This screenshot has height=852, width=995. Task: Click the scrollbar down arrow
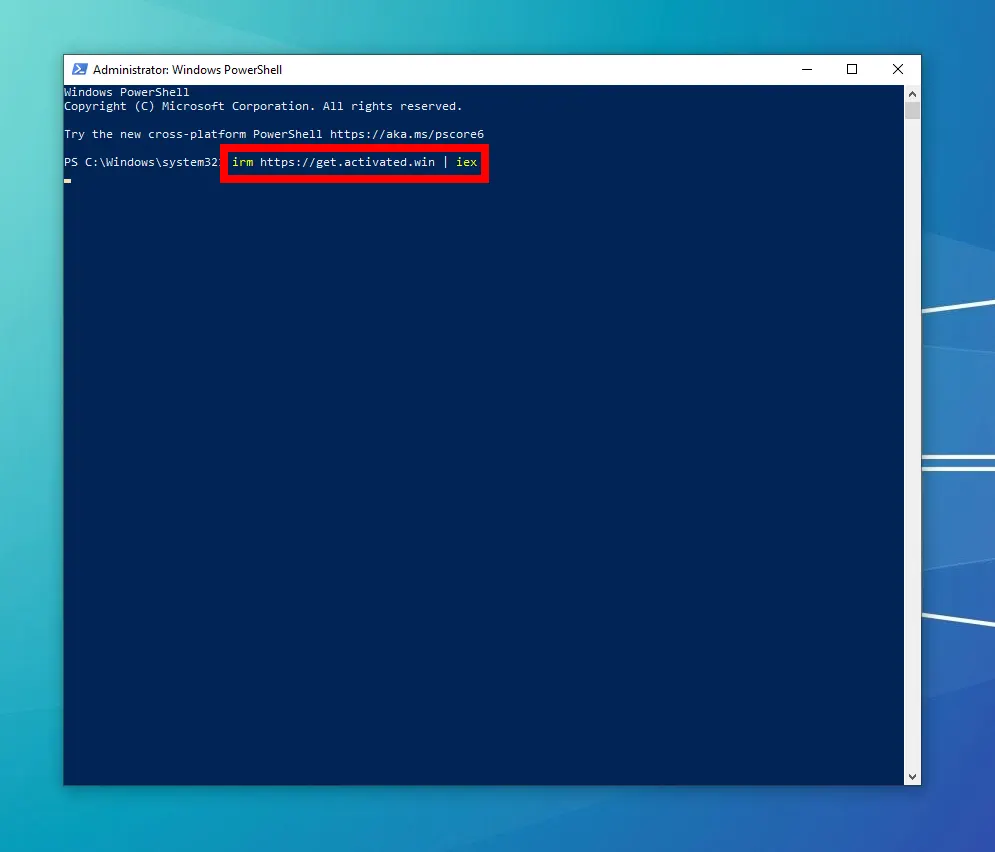912,777
